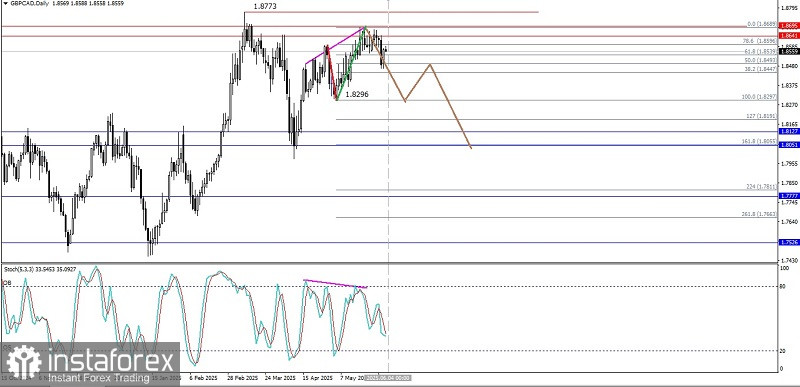This screenshot has height=387, width=800.
Task: Click the 1.7640 price axis label
Action: tap(790, 222)
